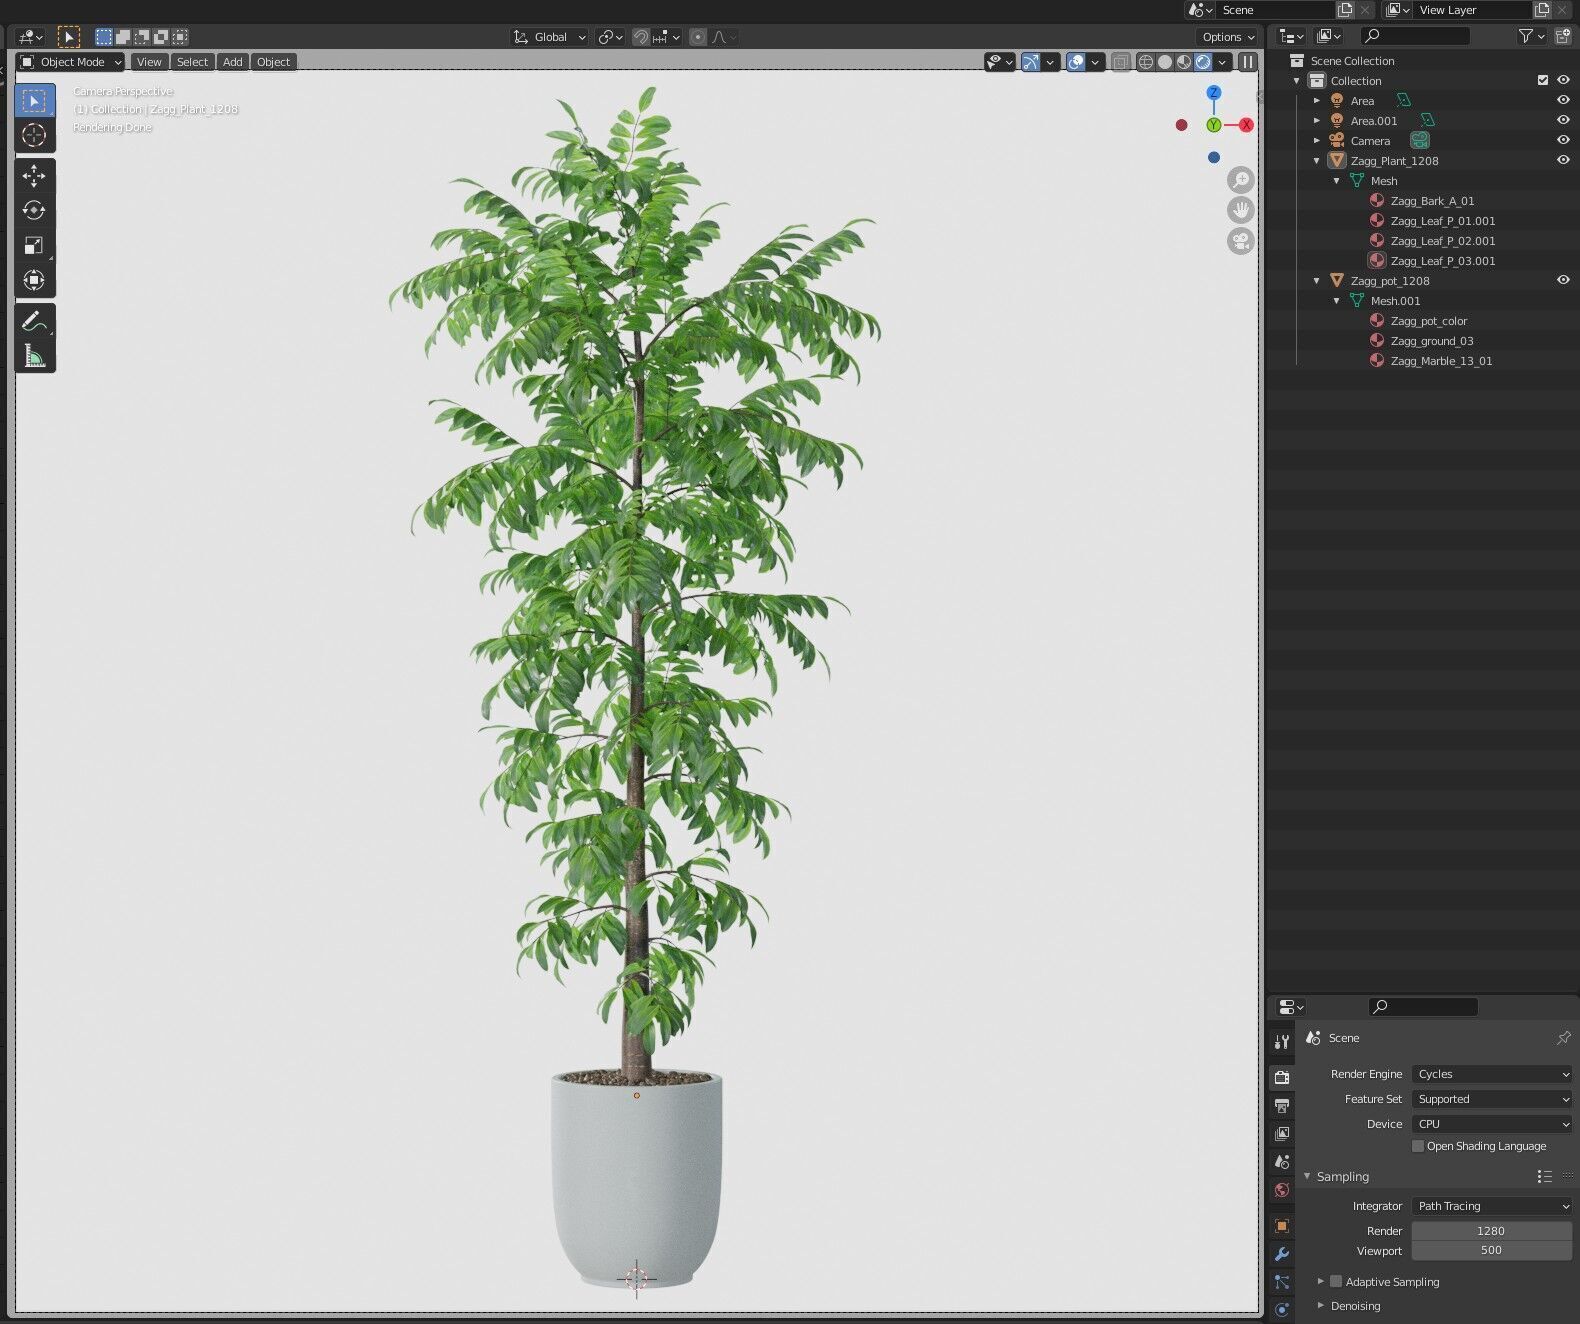1580x1324 pixels.
Task: Collapse Zagg_pot_1208 tree in outliner
Action: click(x=1317, y=280)
